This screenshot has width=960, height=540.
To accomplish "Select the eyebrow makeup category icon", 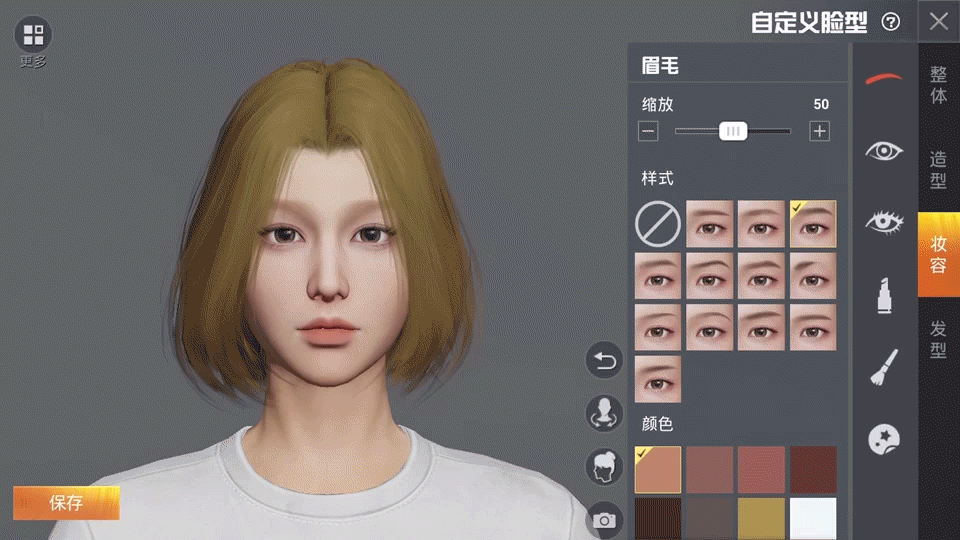I will click(884, 78).
